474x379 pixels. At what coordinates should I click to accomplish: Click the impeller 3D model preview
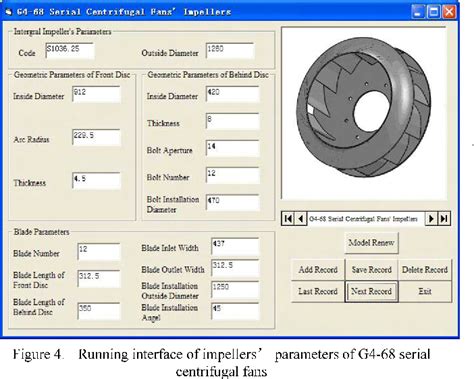(x=364, y=113)
